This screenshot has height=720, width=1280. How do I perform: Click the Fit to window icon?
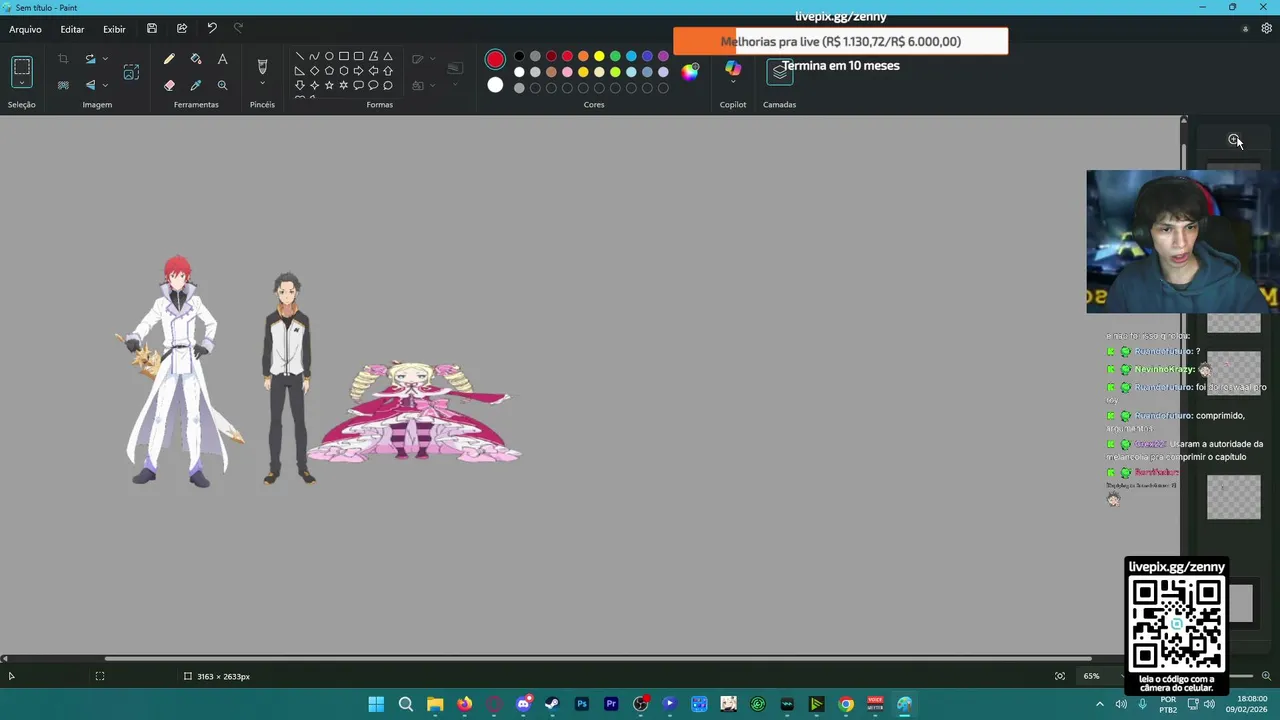(x=1060, y=676)
